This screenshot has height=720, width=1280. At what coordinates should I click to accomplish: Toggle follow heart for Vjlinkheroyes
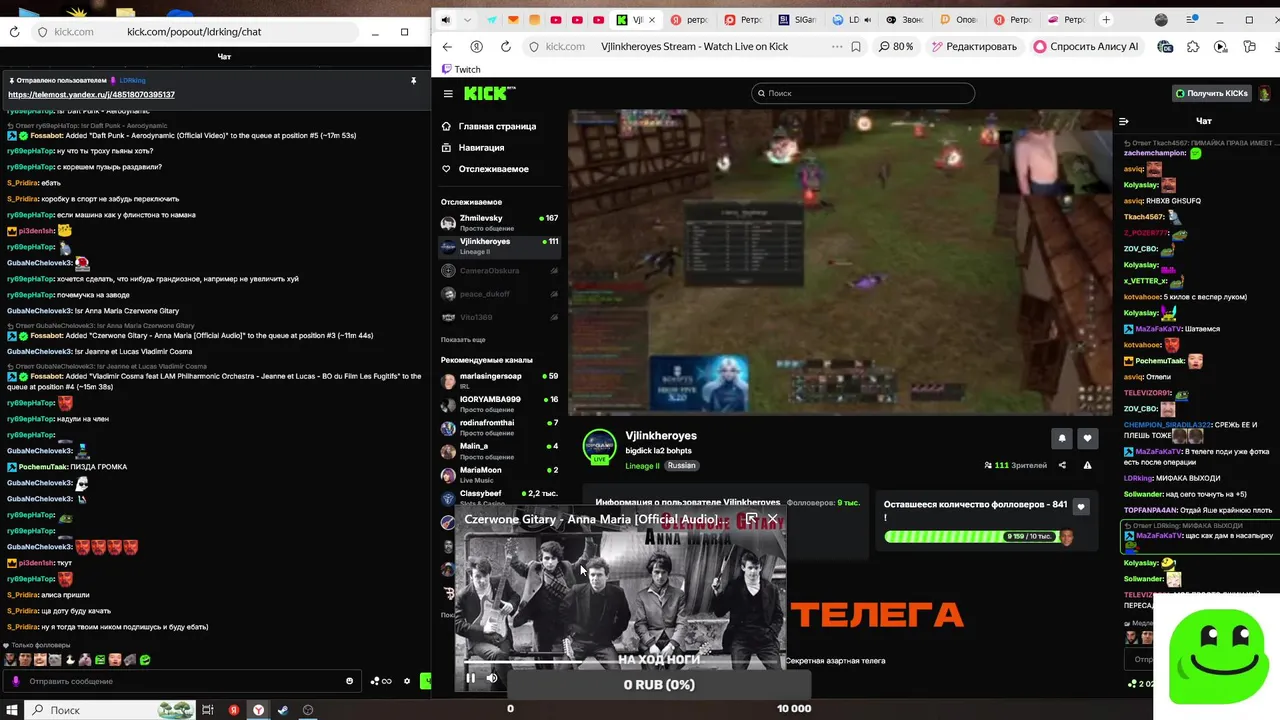[x=1087, y=438]
